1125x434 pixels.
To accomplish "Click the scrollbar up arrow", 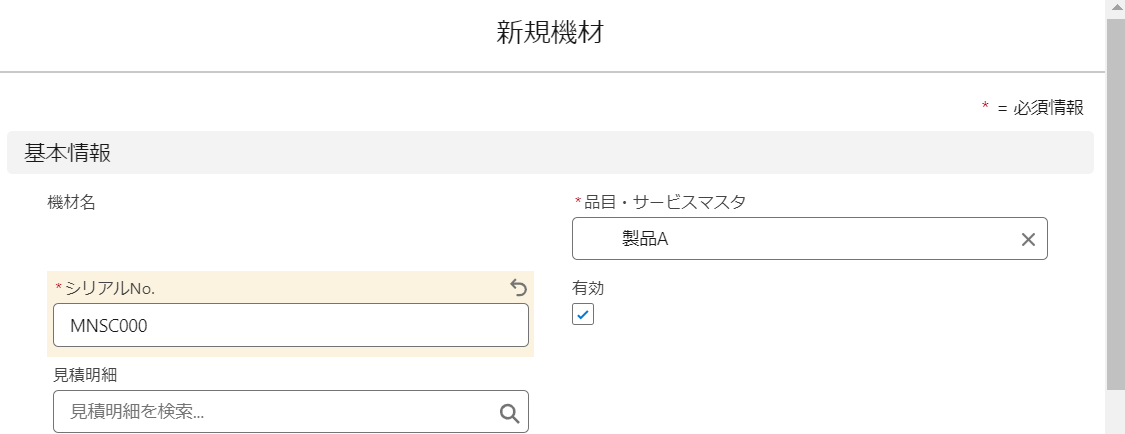I will click(x=1115, y=8).
